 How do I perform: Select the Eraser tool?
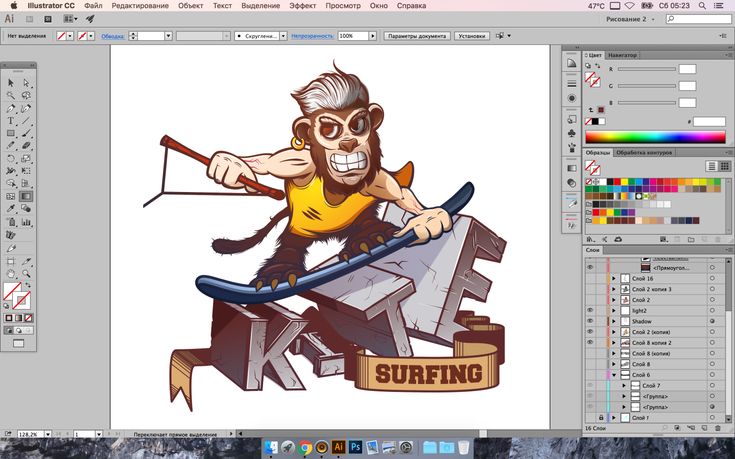click(26, 146)
